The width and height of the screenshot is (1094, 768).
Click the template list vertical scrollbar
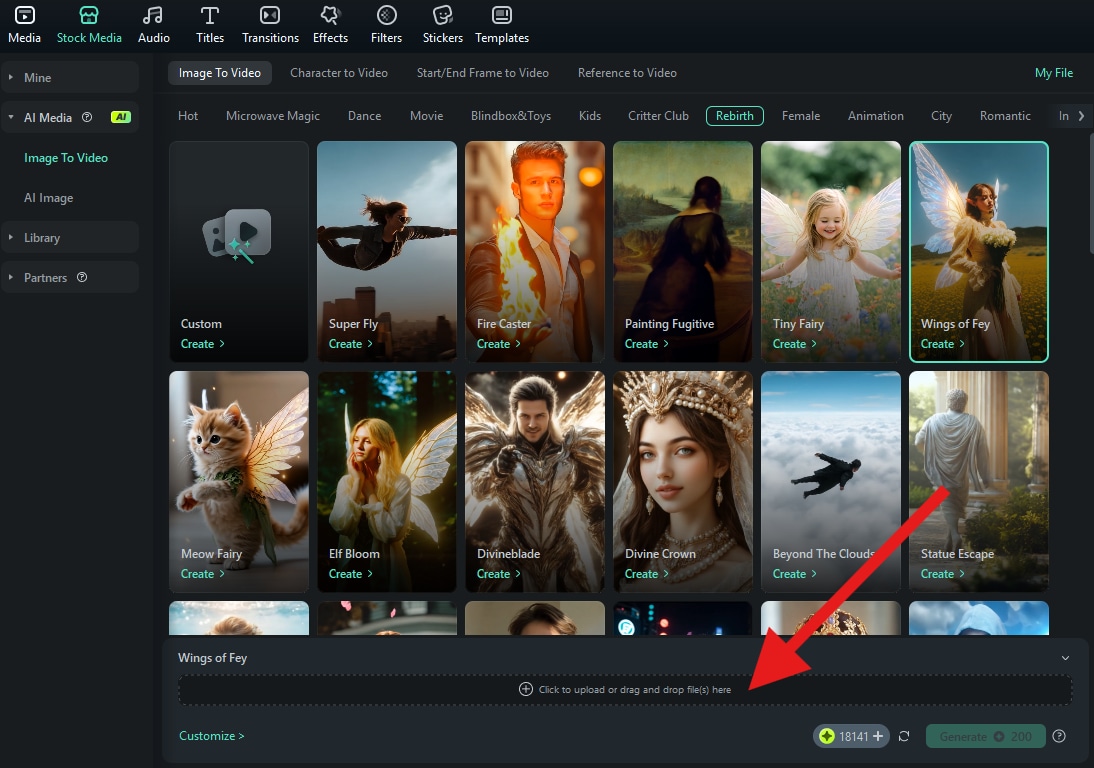(x=1091, y=195)
